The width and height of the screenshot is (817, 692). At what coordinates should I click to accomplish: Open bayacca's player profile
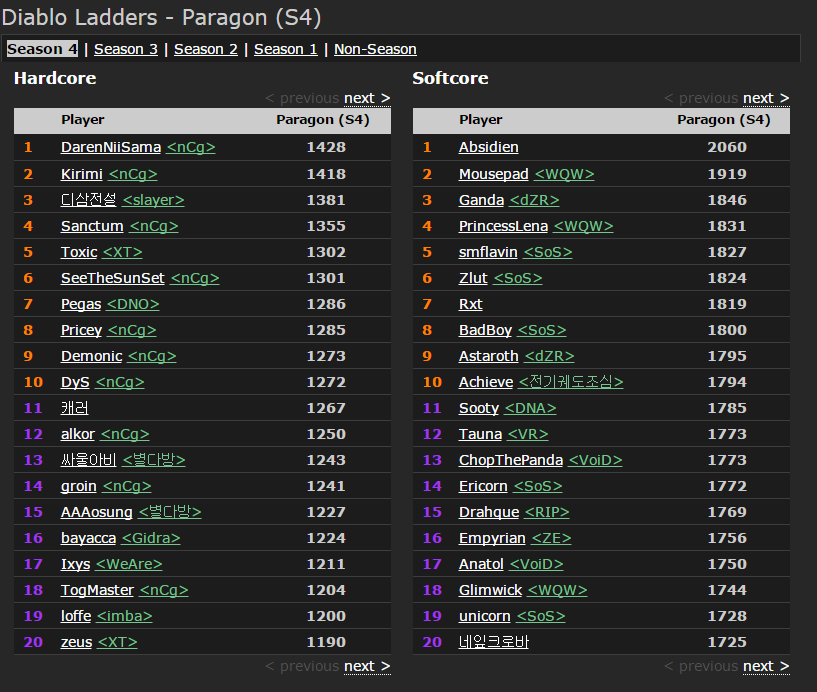tap(89, 538)
